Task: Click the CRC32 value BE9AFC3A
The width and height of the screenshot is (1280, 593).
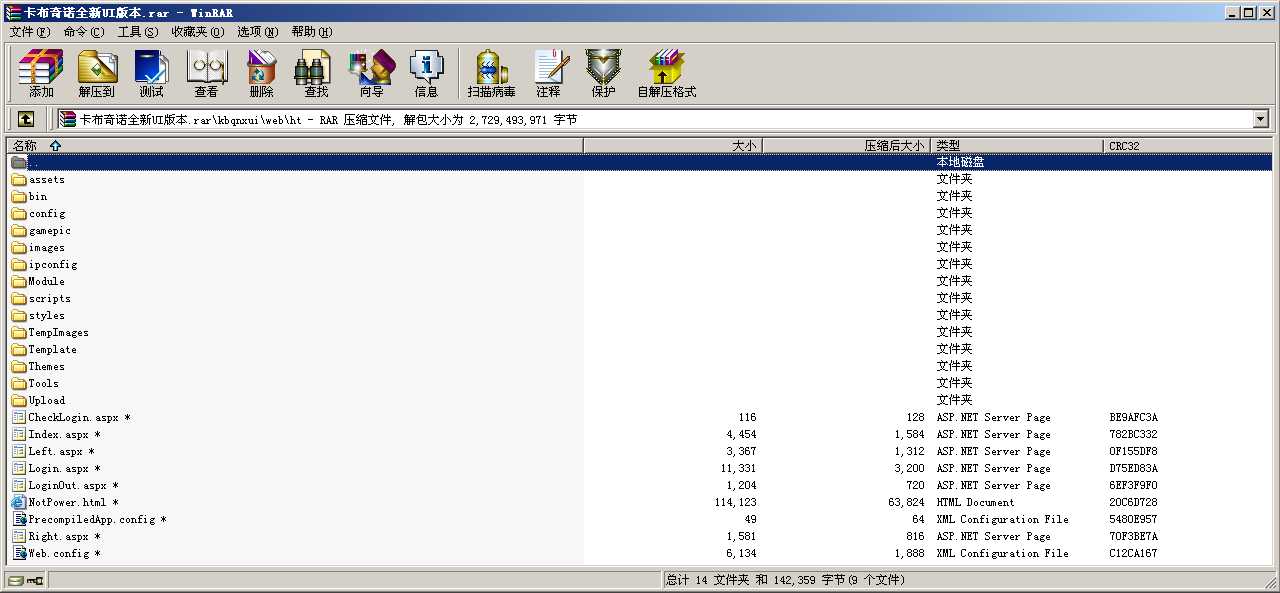Action: 1133,417
